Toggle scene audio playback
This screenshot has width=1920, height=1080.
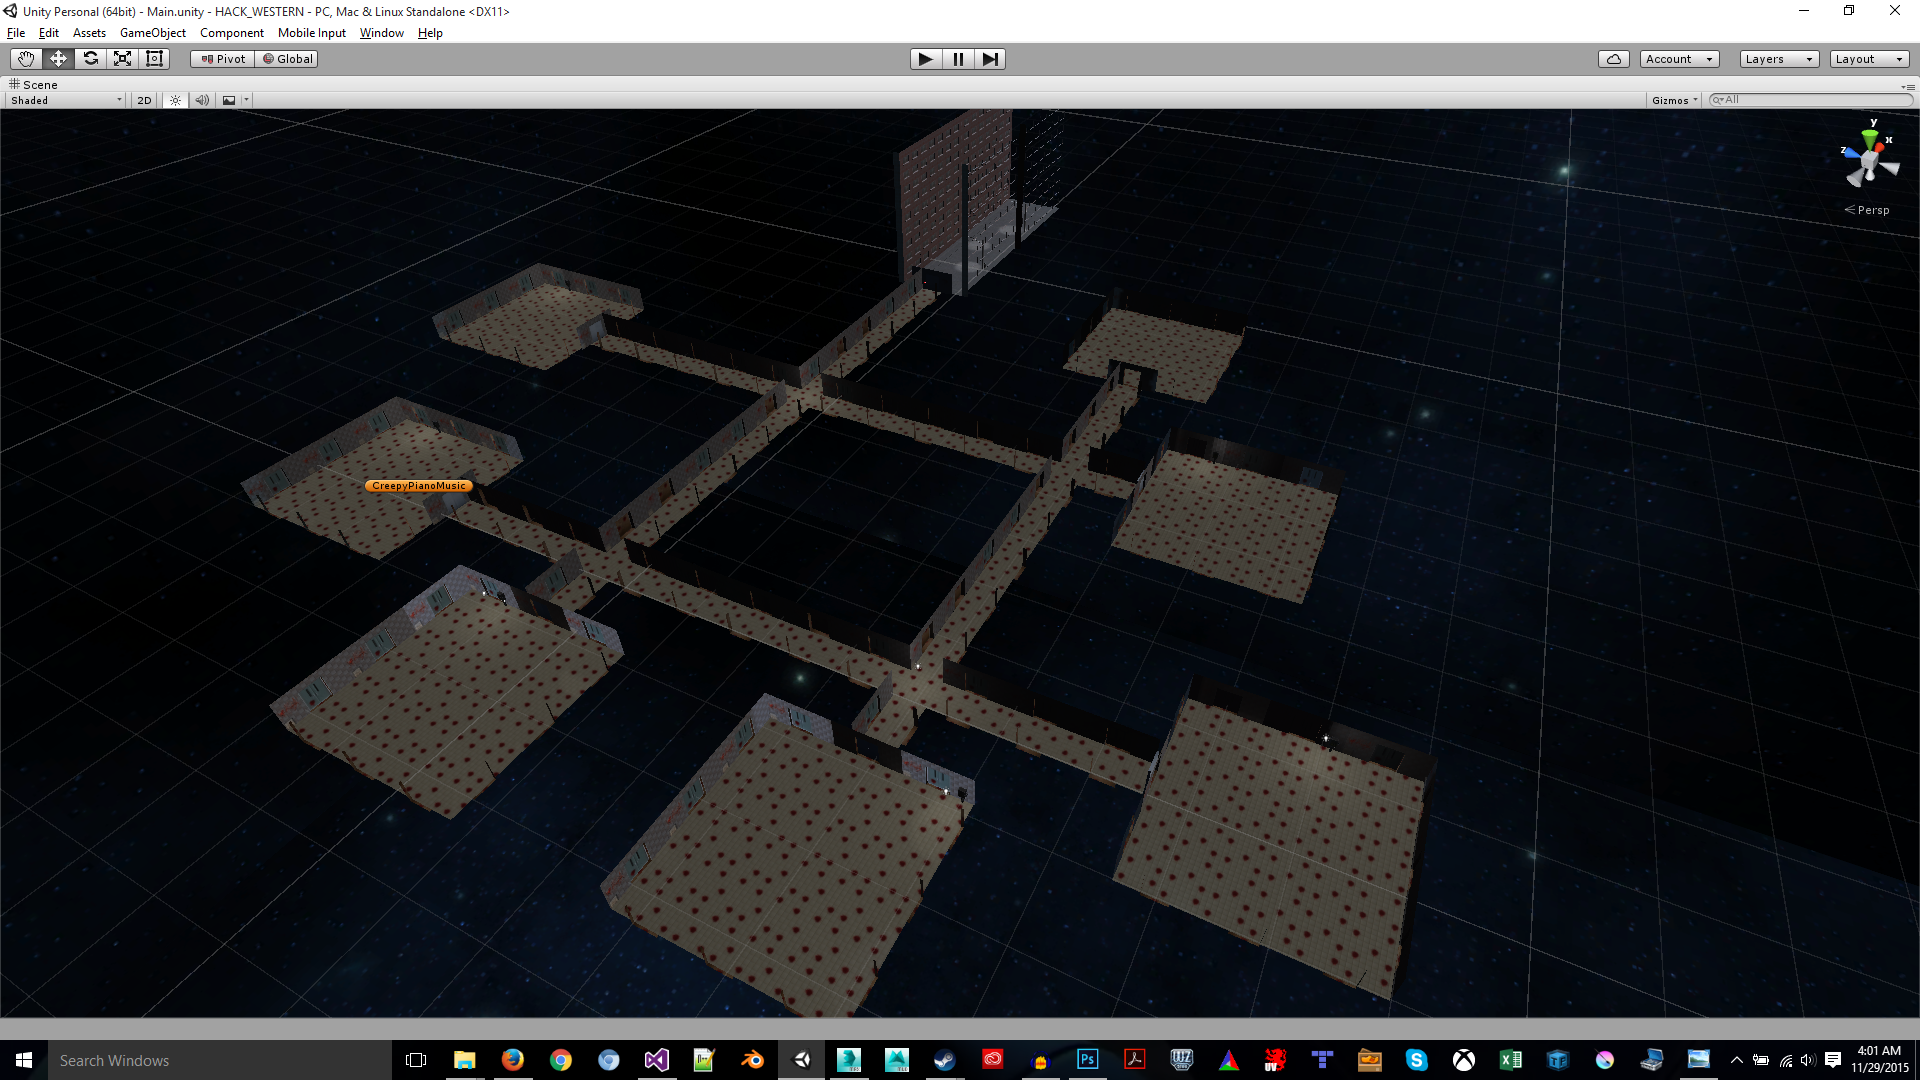click(202, 100)
